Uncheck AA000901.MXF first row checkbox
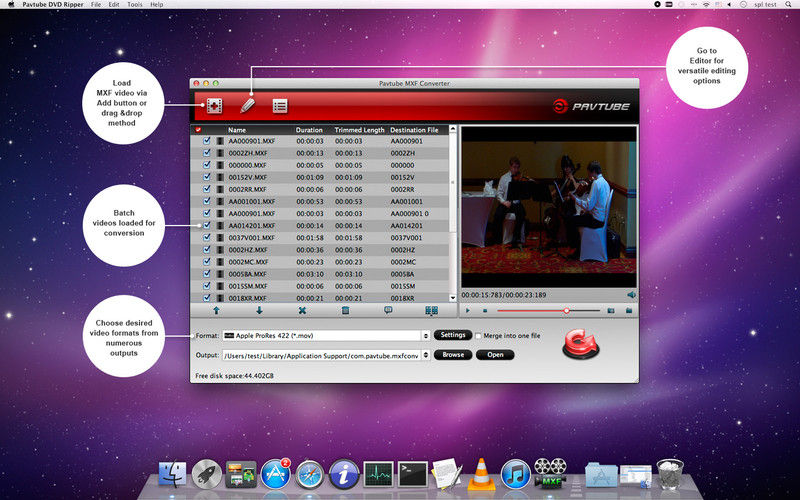 [x=207, y=141]
